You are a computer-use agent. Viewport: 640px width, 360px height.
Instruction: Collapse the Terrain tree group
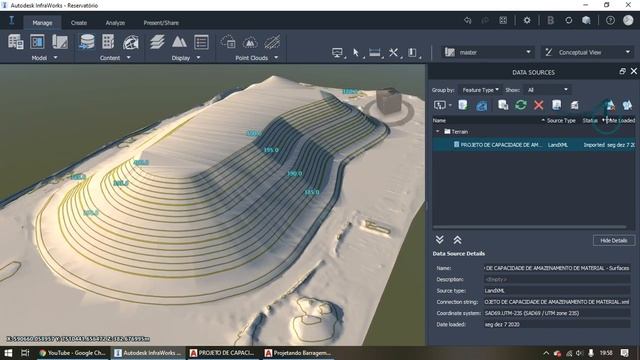(438, 131)
